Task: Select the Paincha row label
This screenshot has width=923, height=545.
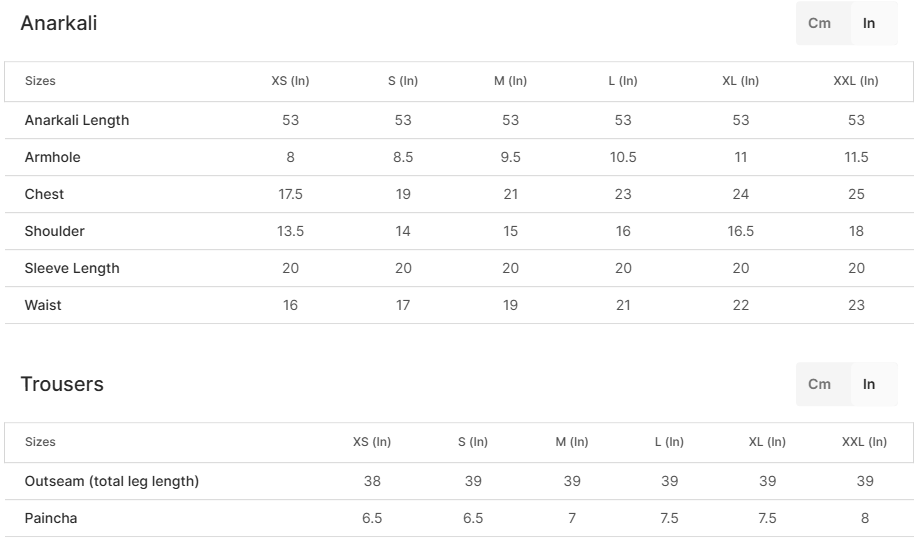Action: 51,518
